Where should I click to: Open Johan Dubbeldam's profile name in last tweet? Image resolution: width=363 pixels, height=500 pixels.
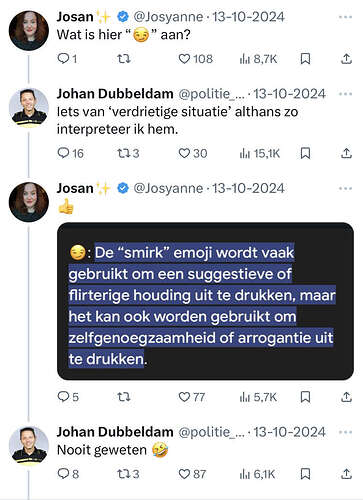(115, 432)
